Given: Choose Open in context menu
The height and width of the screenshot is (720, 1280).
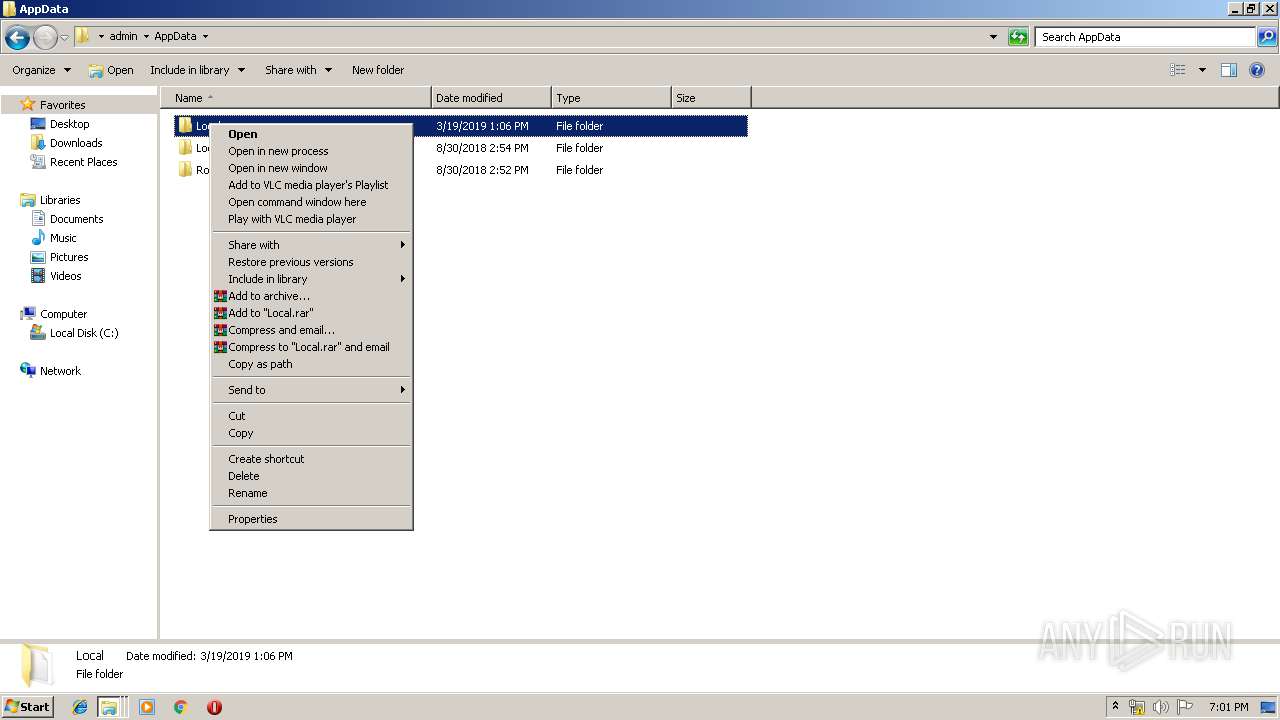Looking at the screenshot, I should pos(311,134).
